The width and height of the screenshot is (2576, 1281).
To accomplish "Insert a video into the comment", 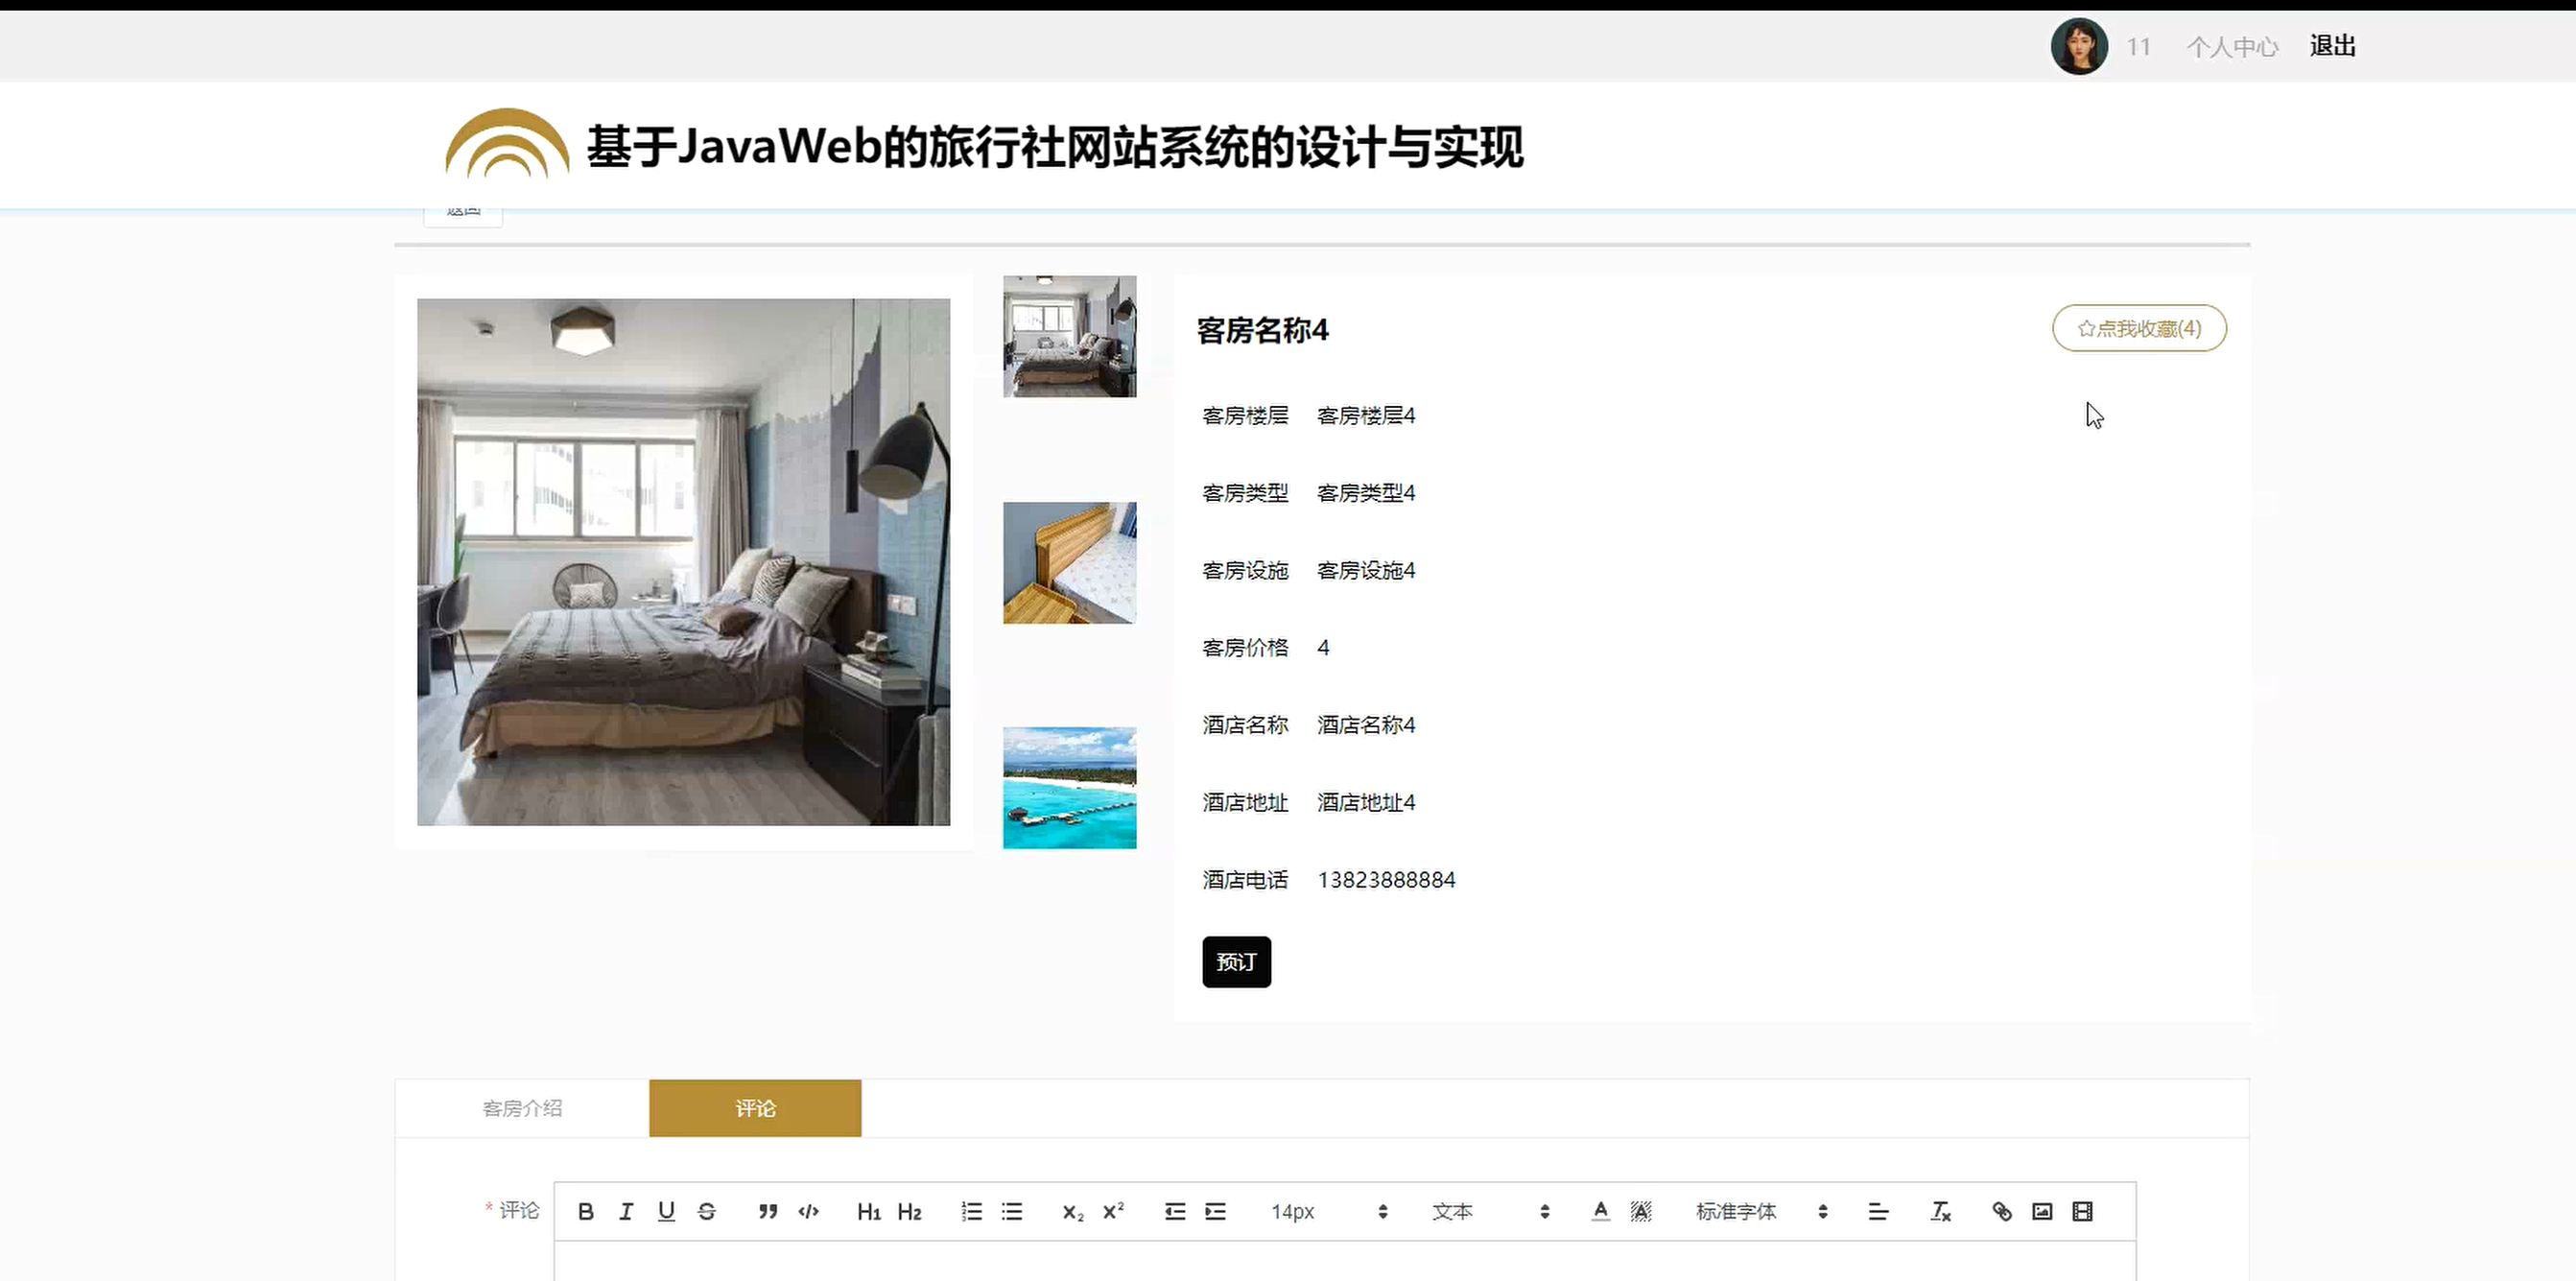I will coord(2083,1211).
